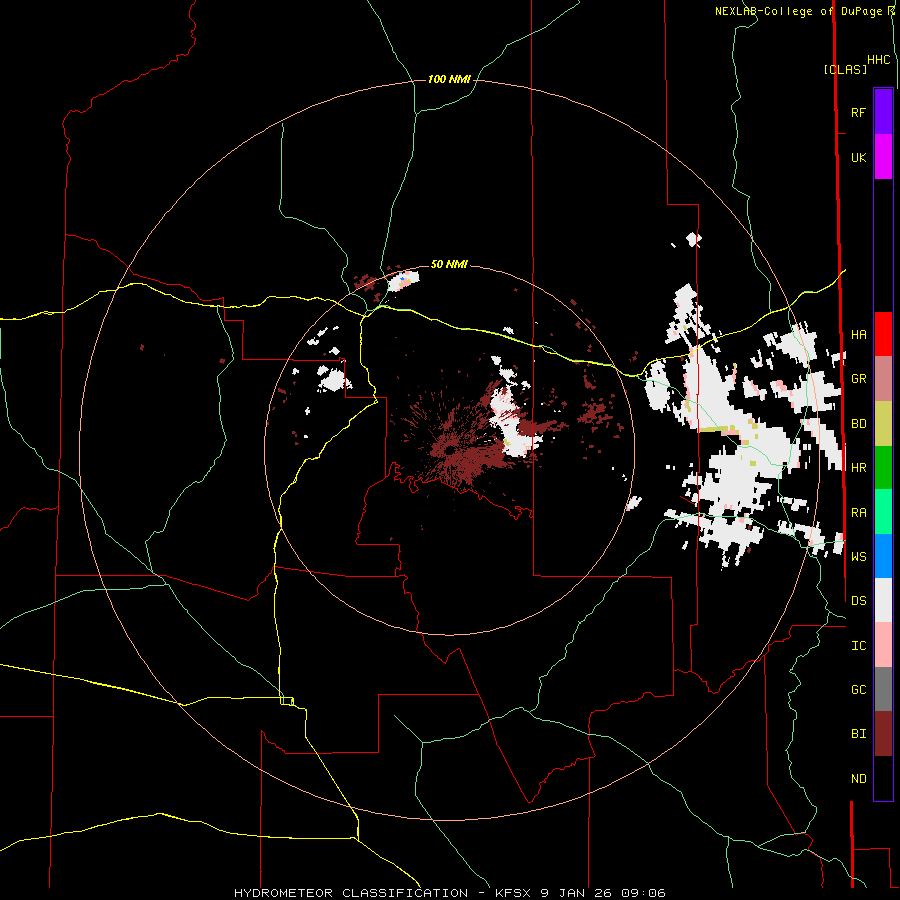This screenshot has width=900, height=900.
Task: Click the 9 JAN 26 date text
Action: click(577, 893)
